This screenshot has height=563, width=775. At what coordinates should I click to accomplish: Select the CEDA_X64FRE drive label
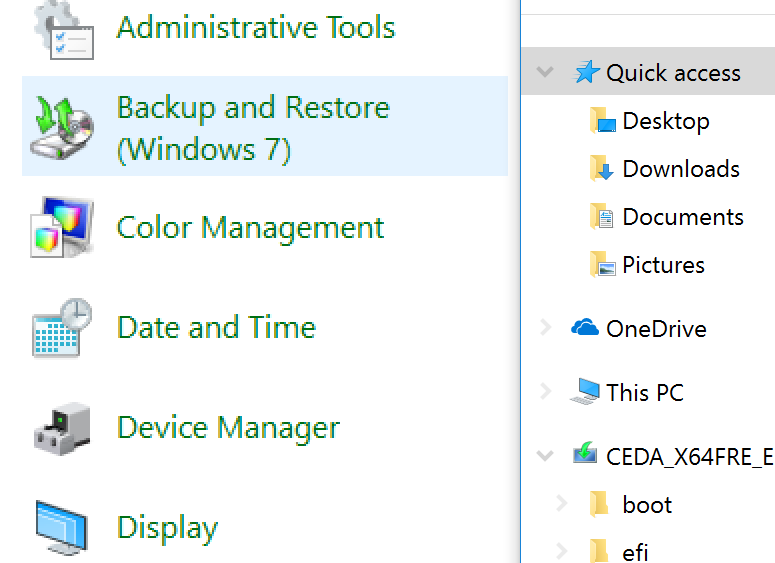(690, 456)
